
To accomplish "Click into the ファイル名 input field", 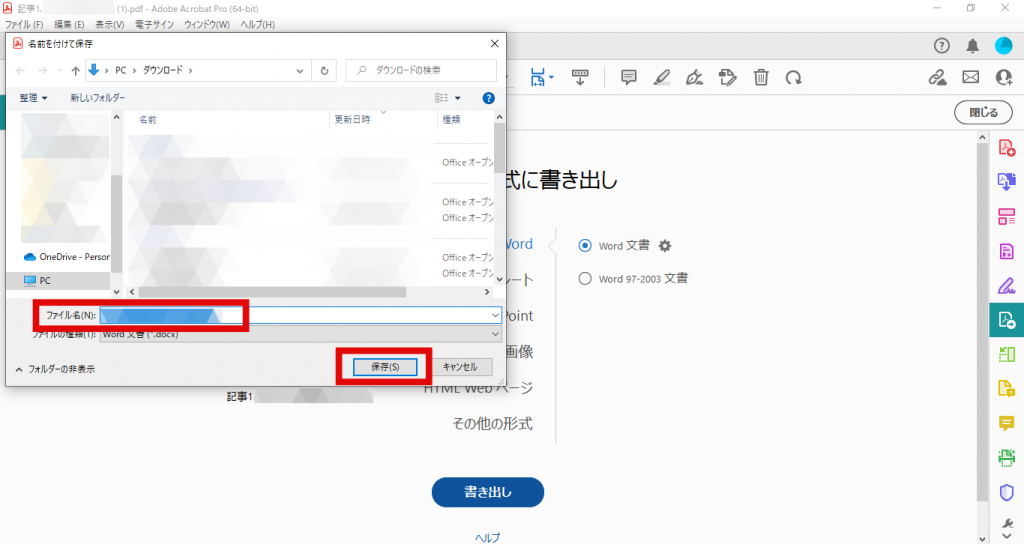I will (300, 315).
